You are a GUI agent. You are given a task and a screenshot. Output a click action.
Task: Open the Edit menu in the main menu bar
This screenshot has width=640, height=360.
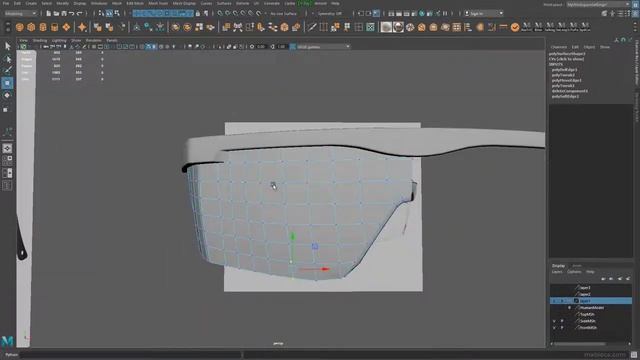coord(17,3)
